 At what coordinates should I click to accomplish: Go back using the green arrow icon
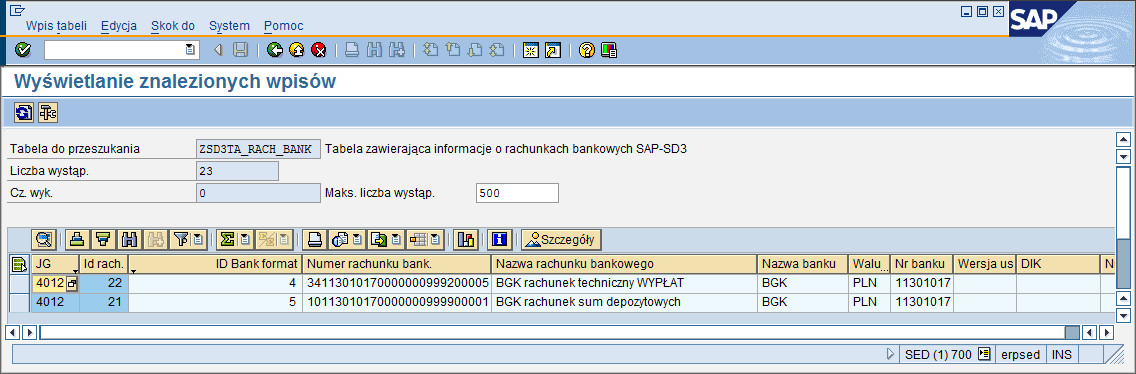click(x=275, y=50)
